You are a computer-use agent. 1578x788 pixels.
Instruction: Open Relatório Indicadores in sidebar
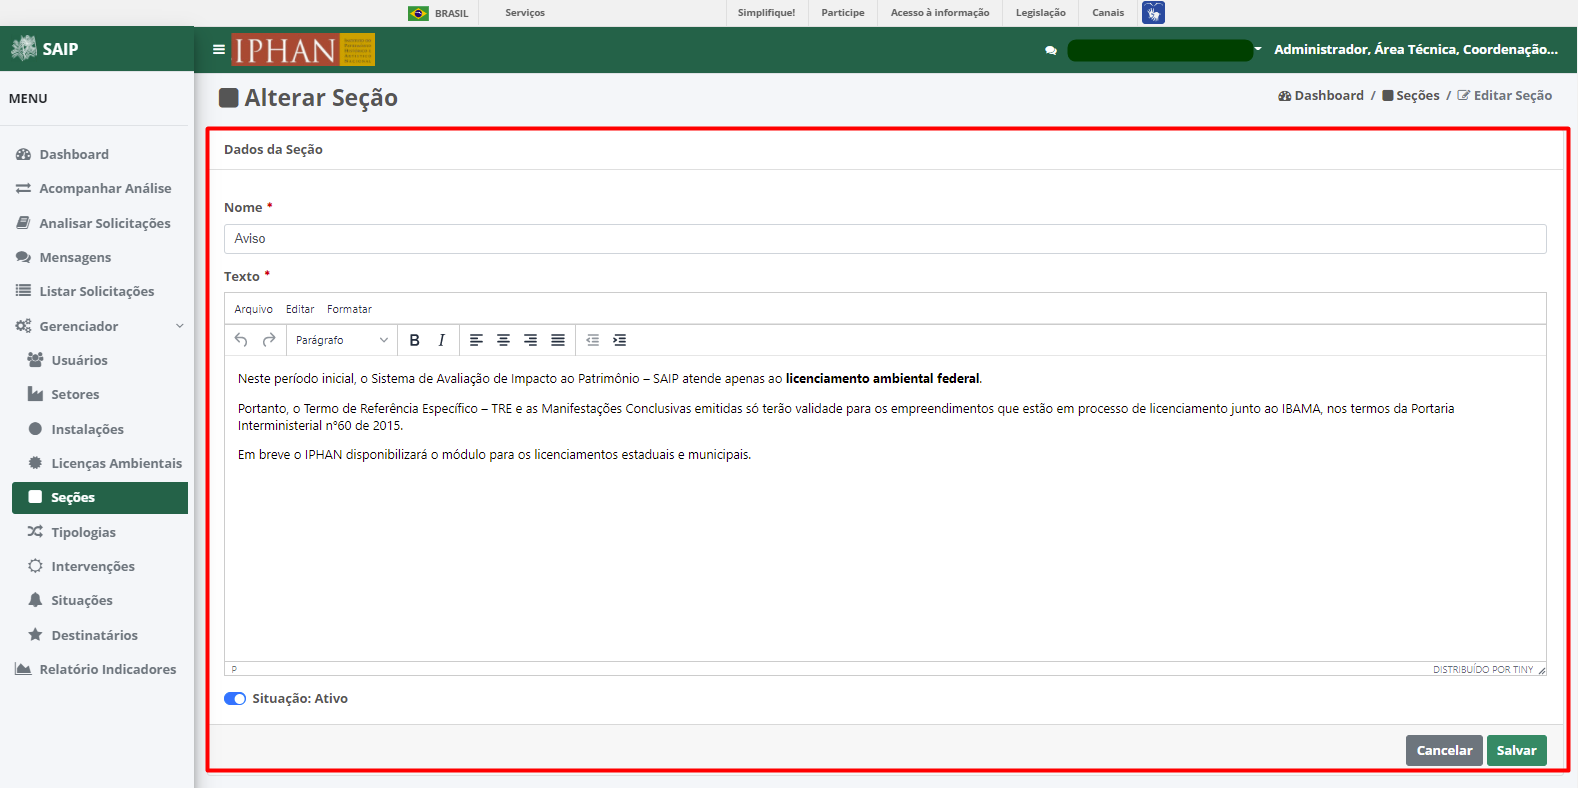coord(97,669)
